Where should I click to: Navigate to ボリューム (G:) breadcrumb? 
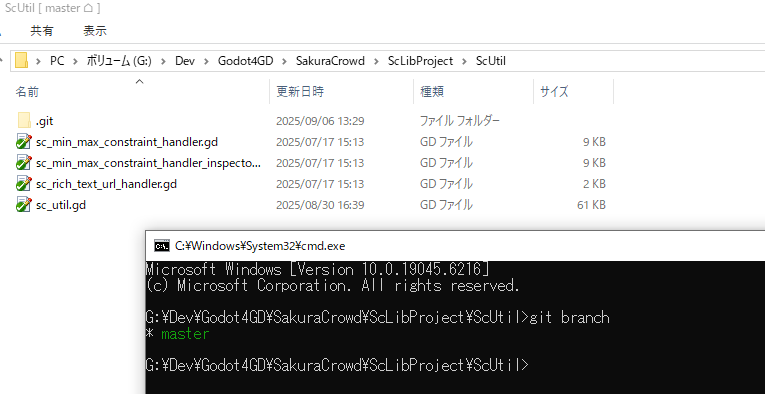(x=119, y=61)
